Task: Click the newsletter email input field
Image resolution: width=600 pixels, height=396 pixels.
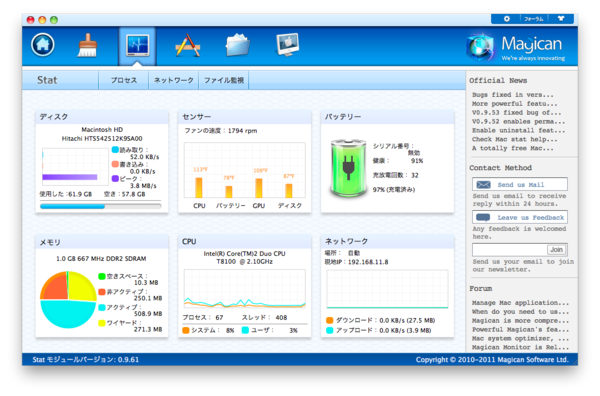Action: pos(510,250)
